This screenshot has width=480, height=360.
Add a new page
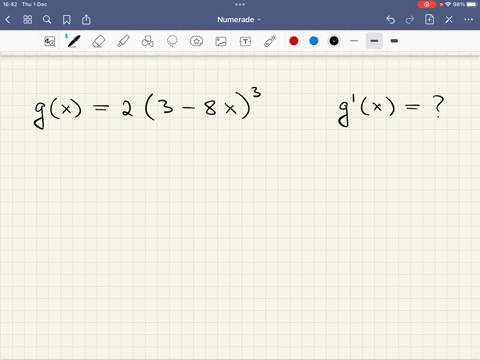coord(429,20)
